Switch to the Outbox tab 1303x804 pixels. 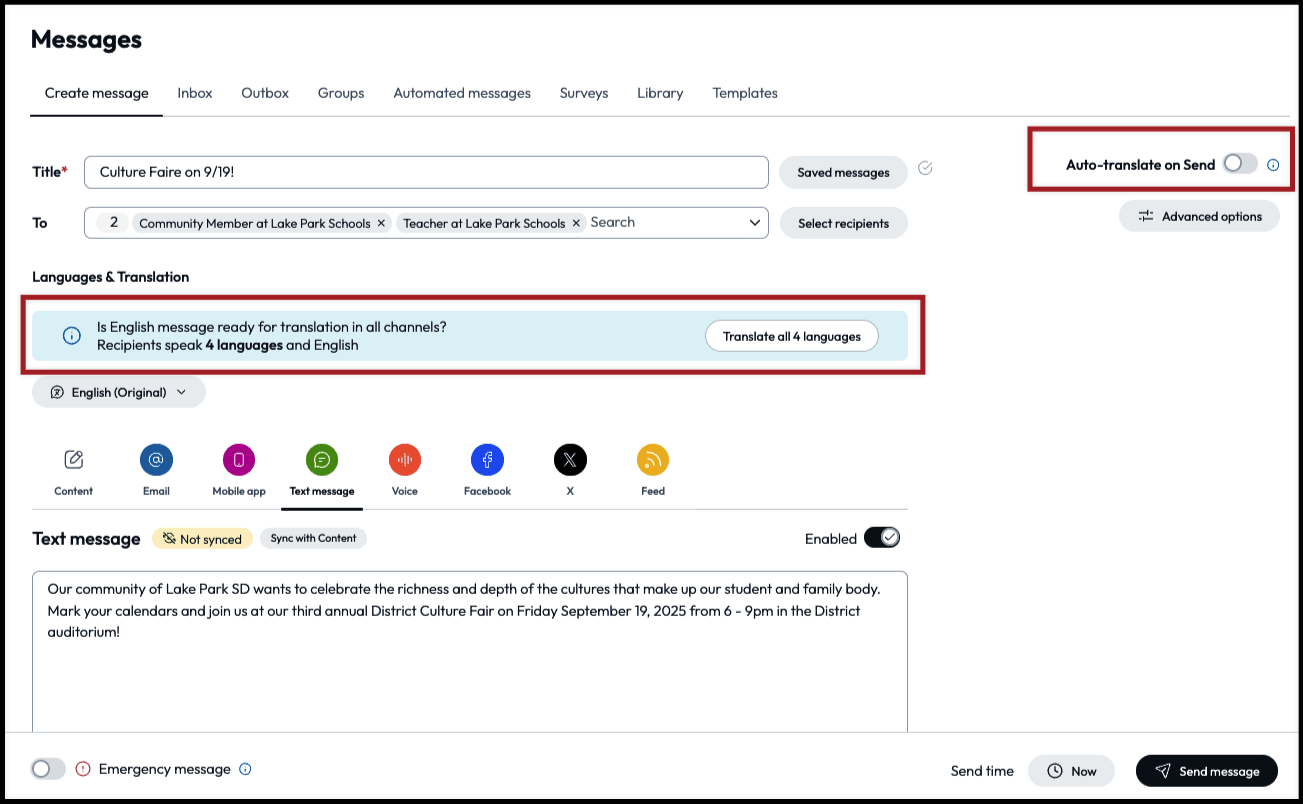click(x=264, y=93)
